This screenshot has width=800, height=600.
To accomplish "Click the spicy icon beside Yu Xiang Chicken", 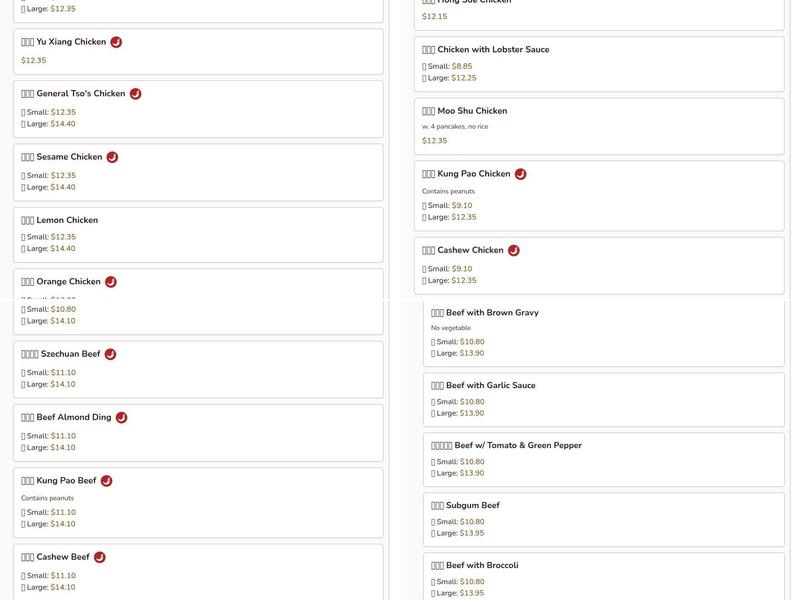I will pos(116,42).
